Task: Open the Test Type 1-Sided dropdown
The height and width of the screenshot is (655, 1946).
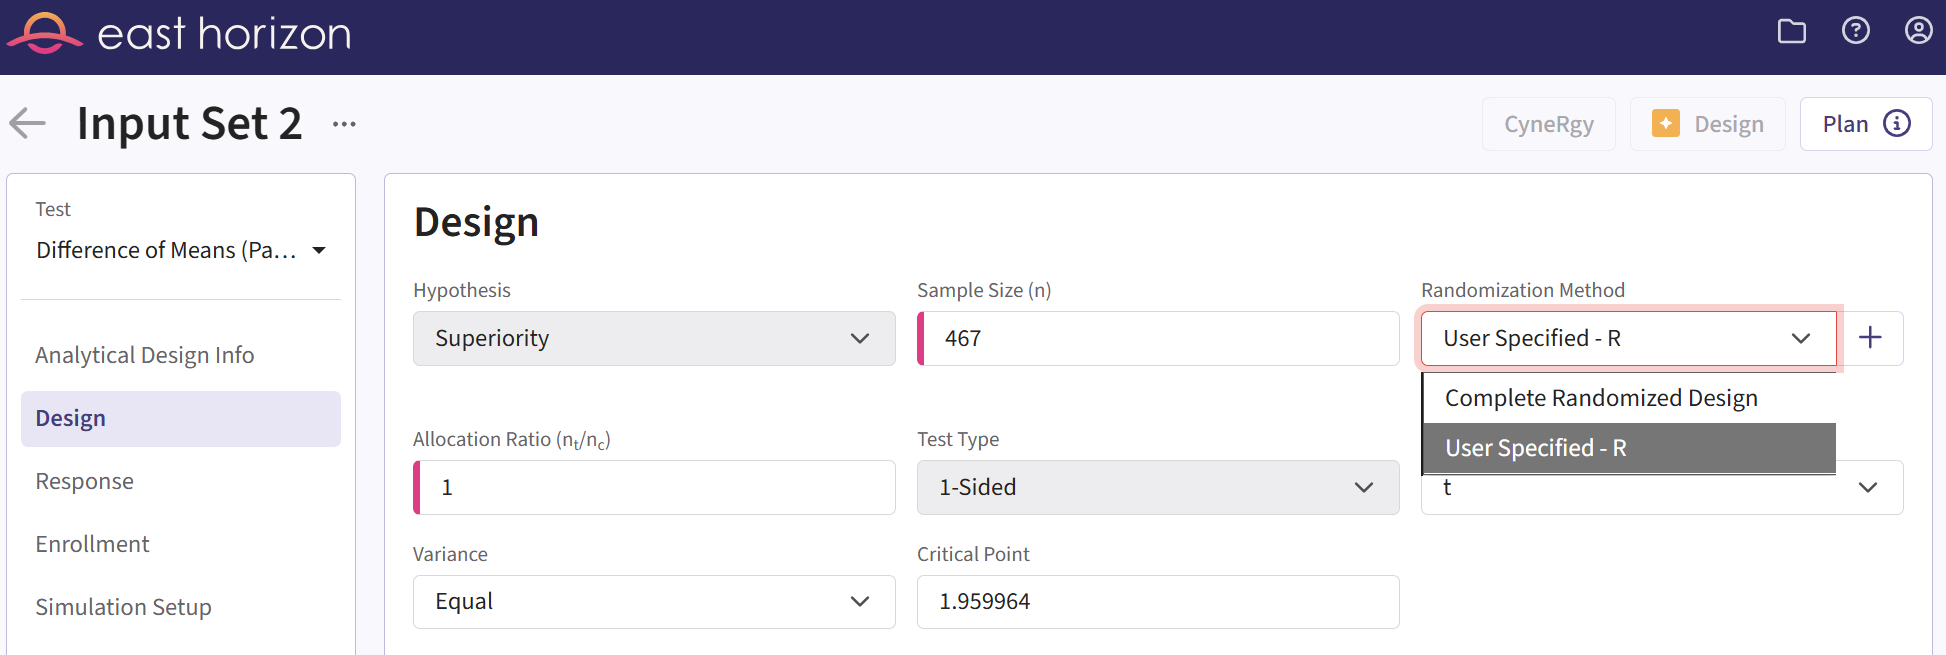Action: [1157, 487]
